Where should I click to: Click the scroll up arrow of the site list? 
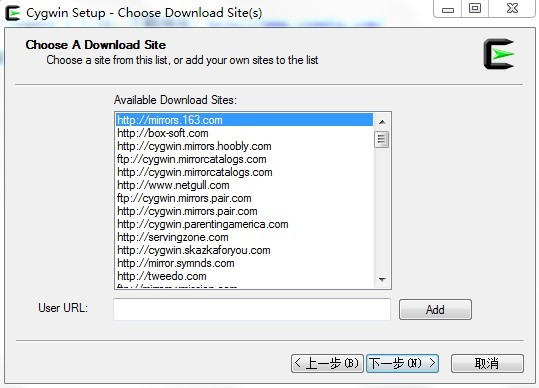point(382,122)
